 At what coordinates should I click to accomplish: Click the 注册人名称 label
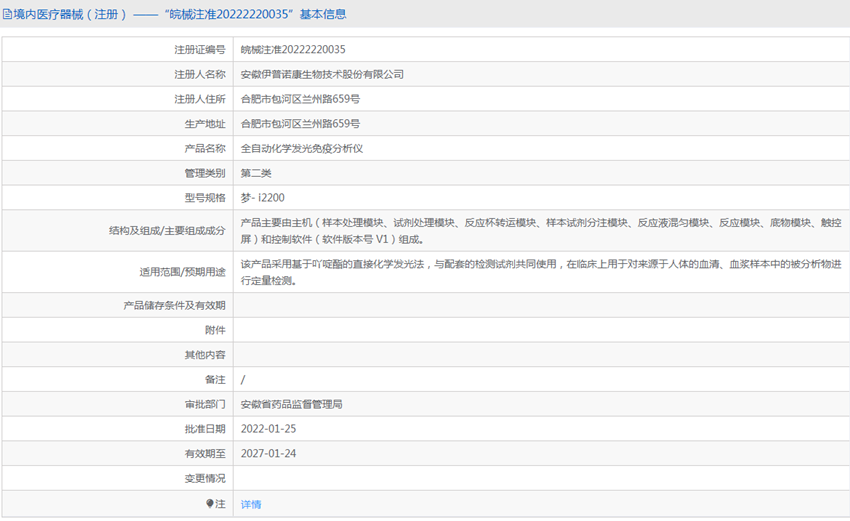click(x=199, y=75)
